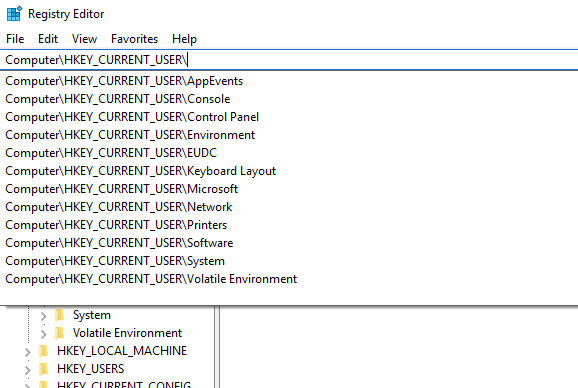Open the Edit menu
578x388 pixels.
coord(48,39)
